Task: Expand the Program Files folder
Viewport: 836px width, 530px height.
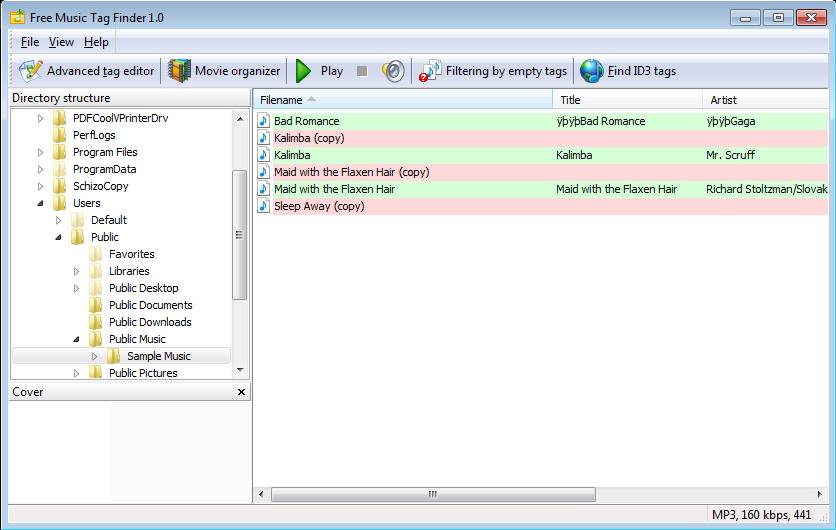Action: pyautogui.click(x=41, y=152)
